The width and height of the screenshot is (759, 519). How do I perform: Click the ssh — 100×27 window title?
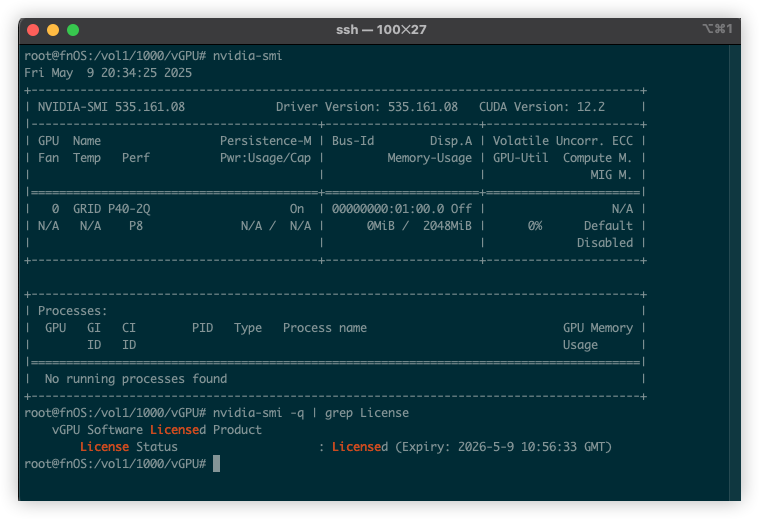[381, 30]
